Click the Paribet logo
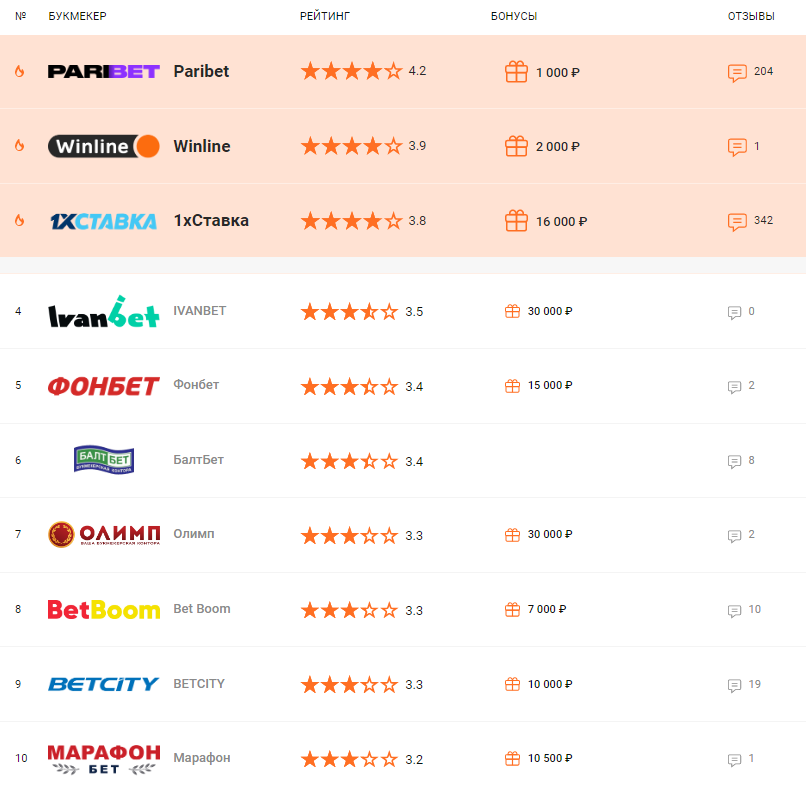This screenshot has height=795, width=806. 104,72
